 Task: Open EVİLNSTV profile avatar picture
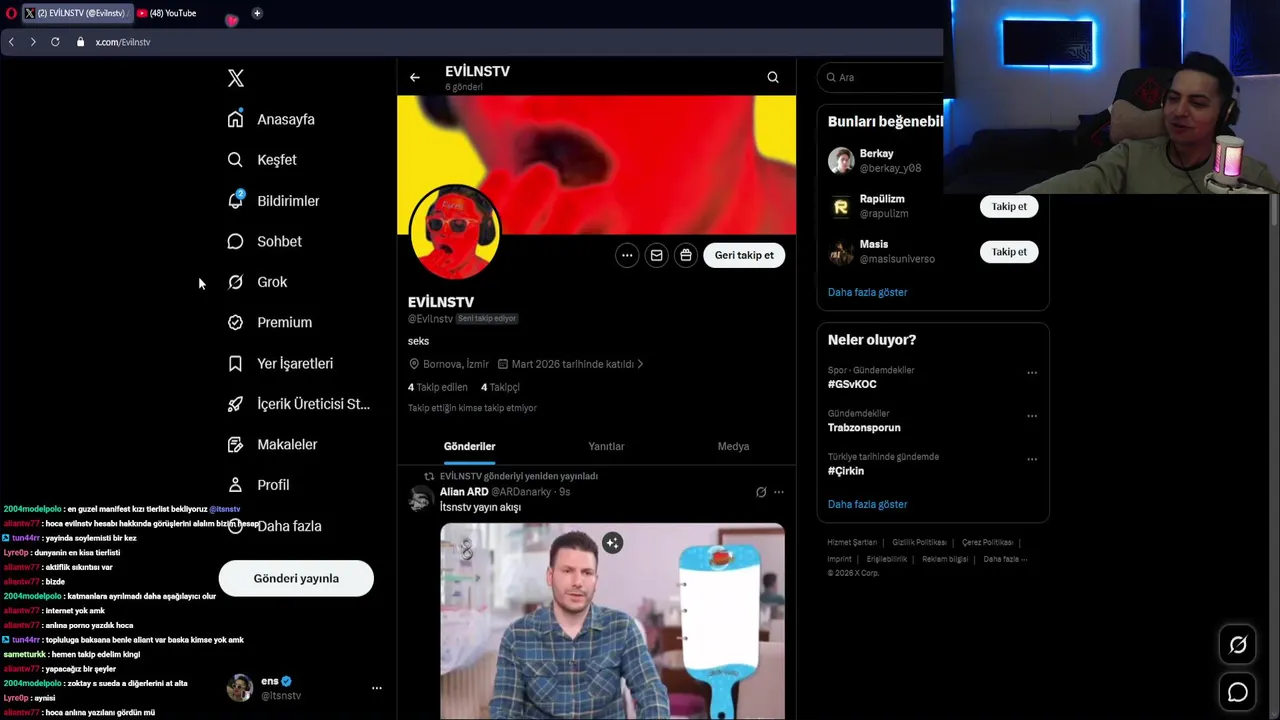click(454, 231)
